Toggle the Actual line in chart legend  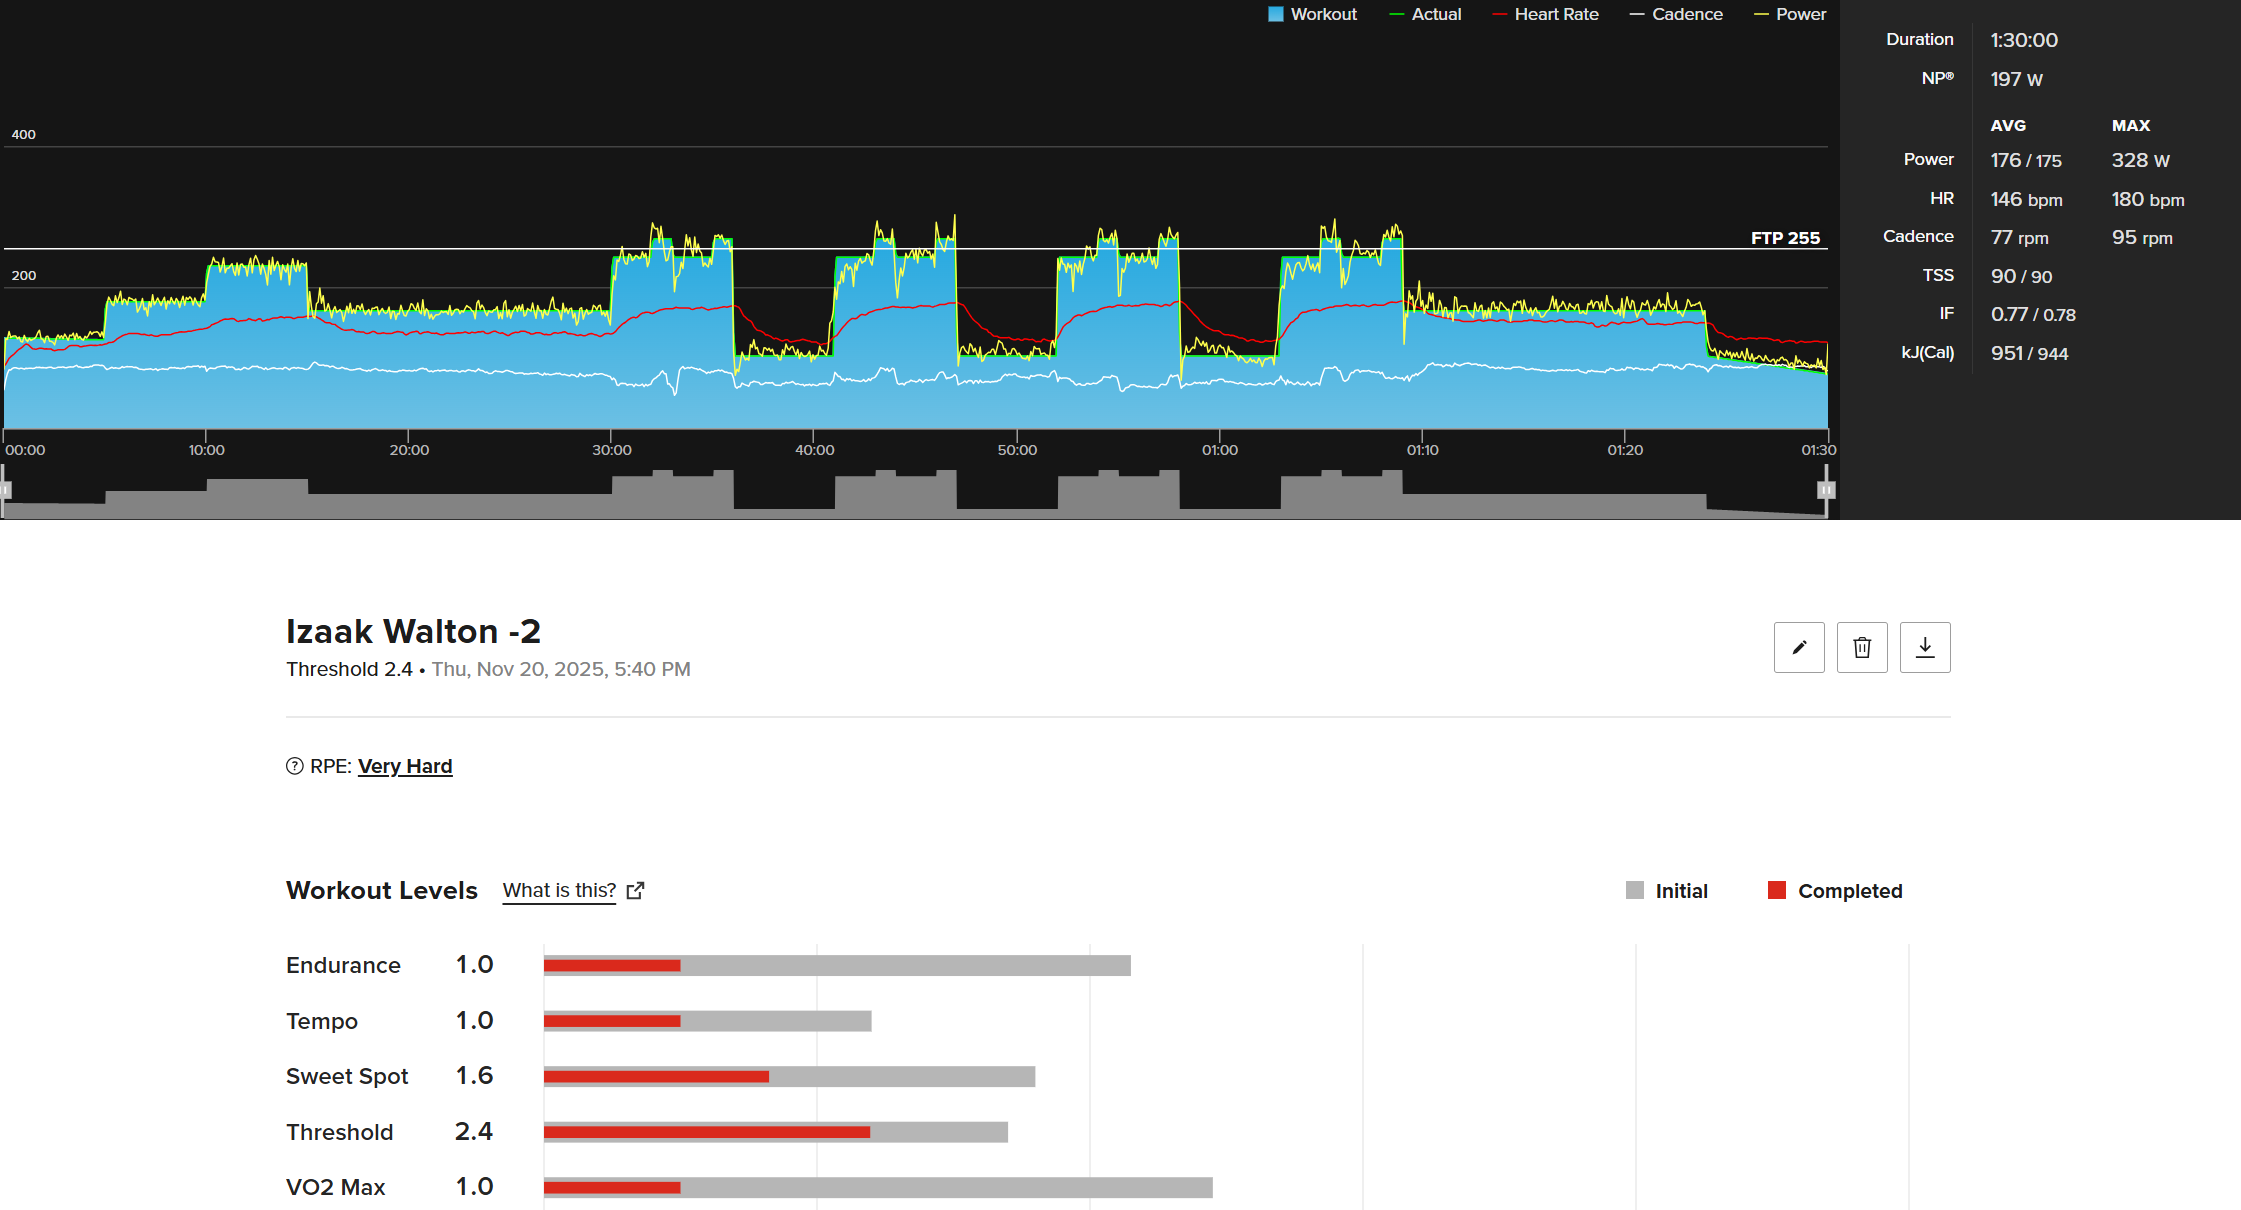[x=1425, y=14]
